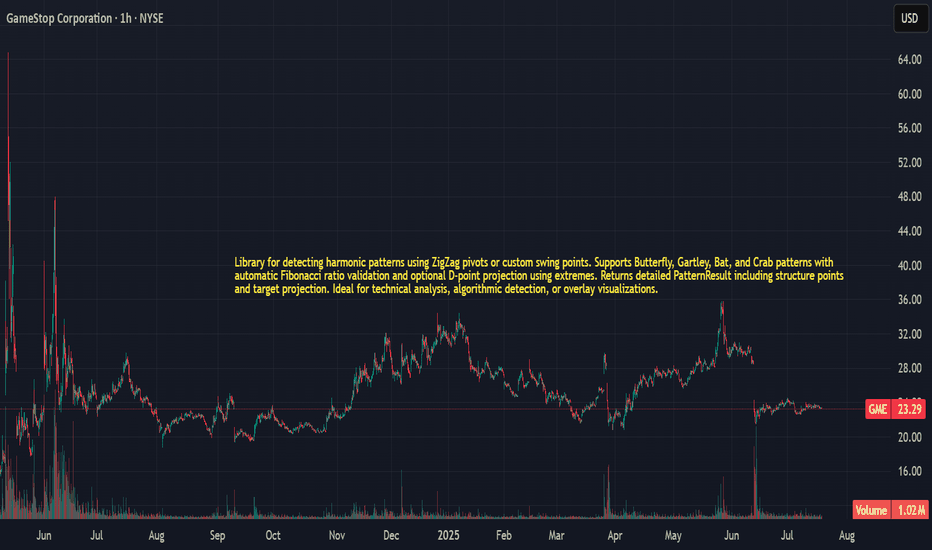
Task: Click the Nov time axis label
Action: point(336,535)
